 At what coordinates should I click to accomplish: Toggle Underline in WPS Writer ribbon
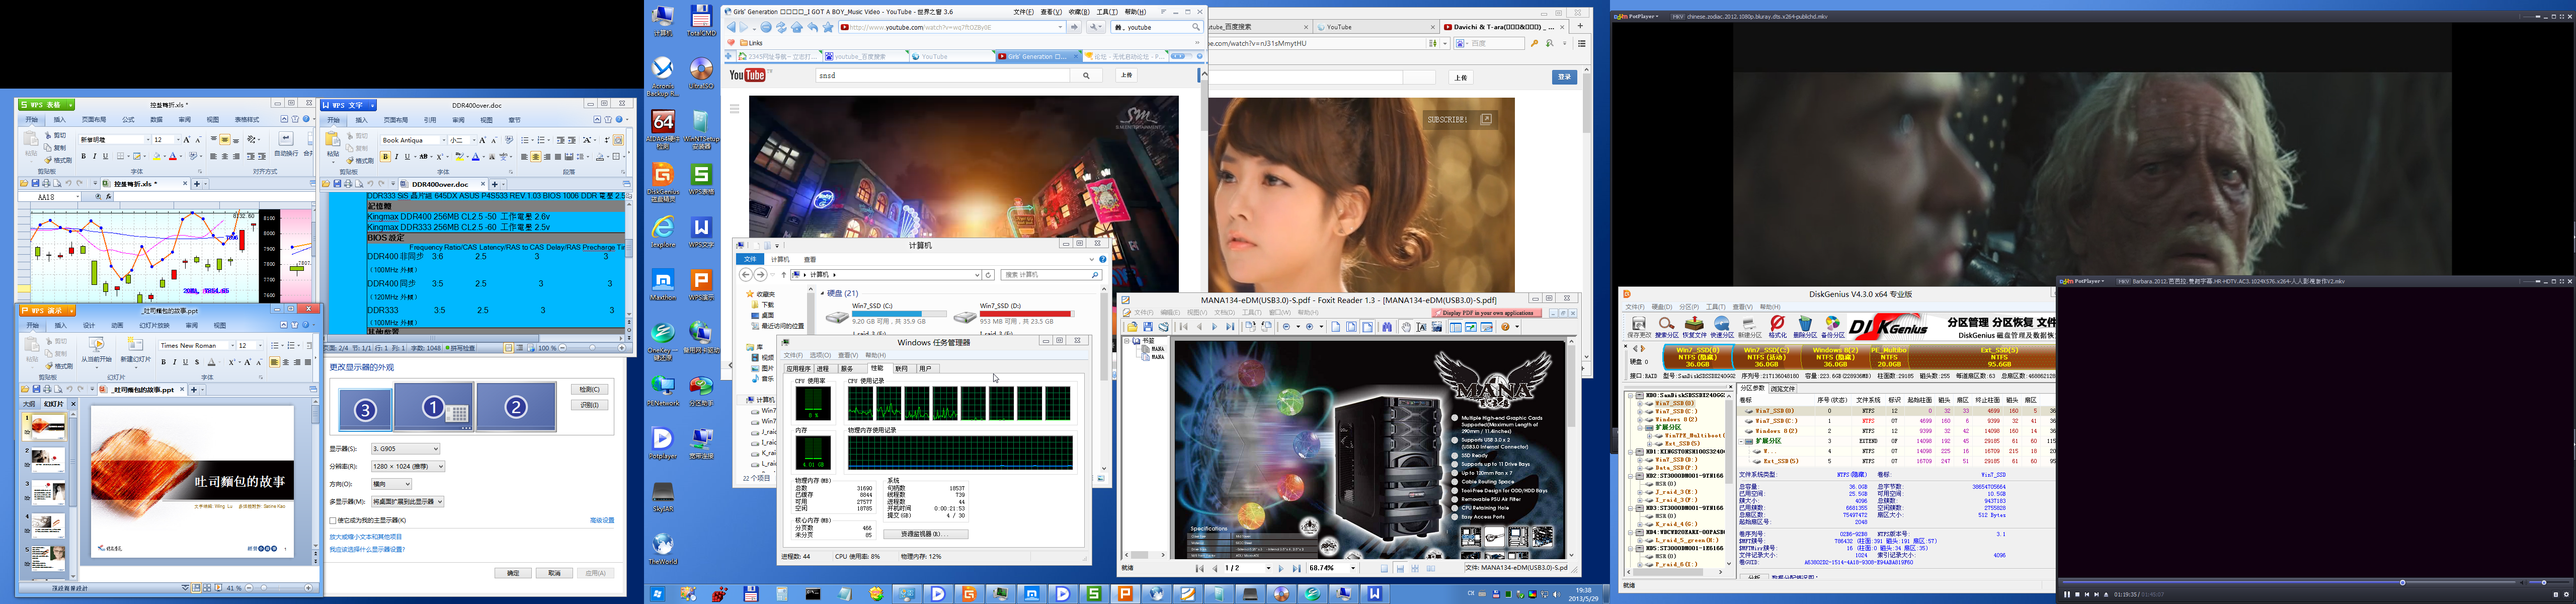(x=408, y=157)
